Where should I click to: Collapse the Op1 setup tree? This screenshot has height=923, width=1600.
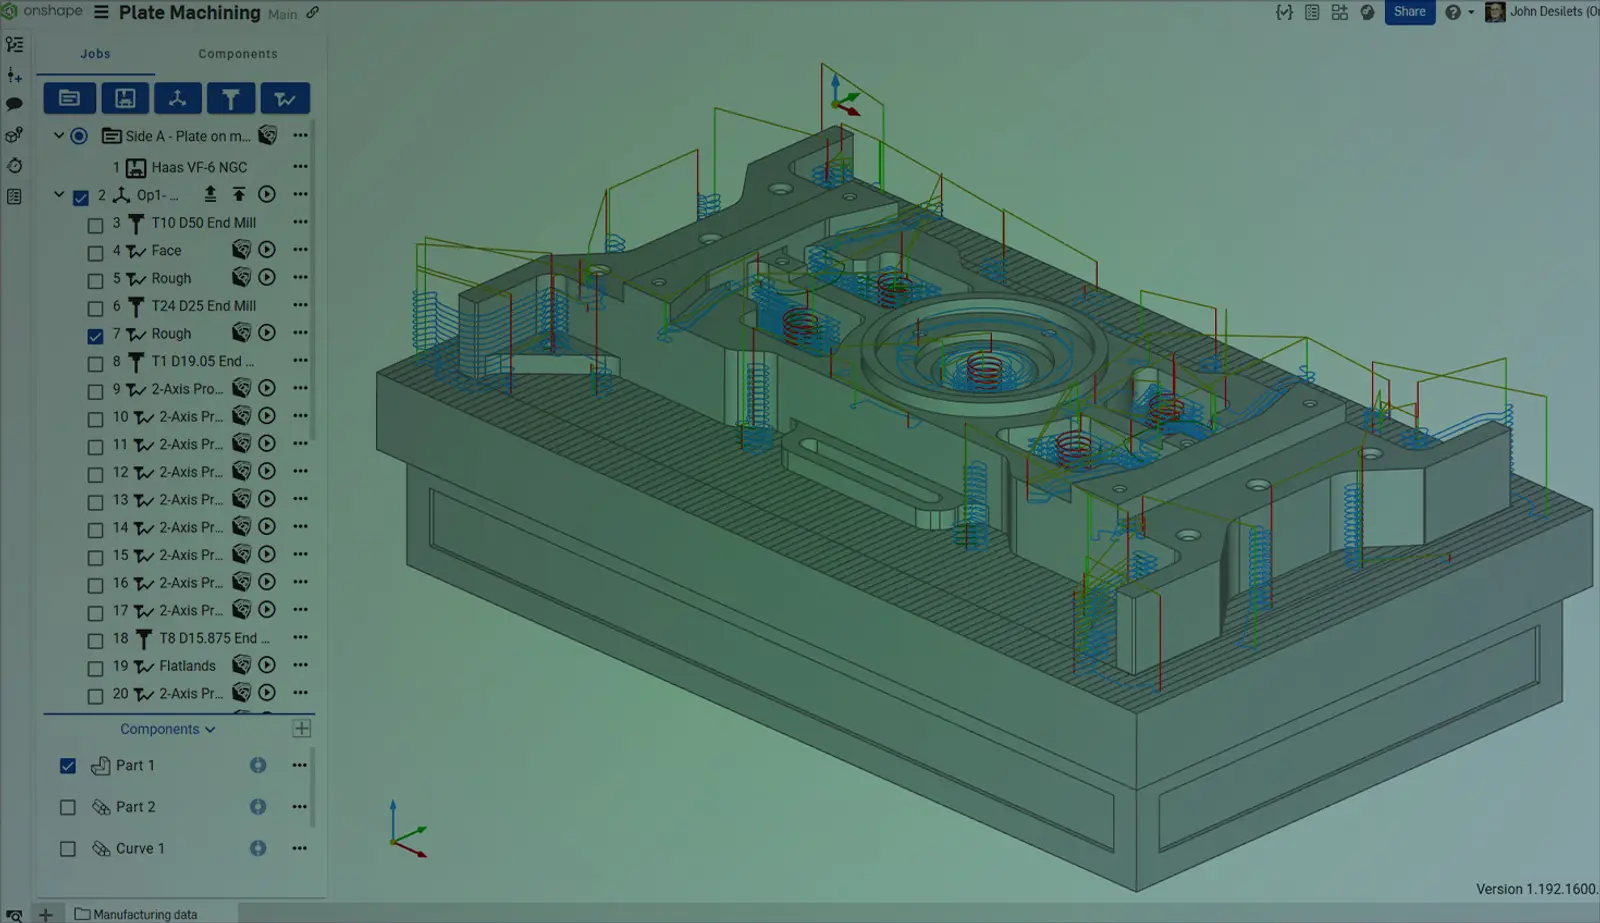pos(59,195)
